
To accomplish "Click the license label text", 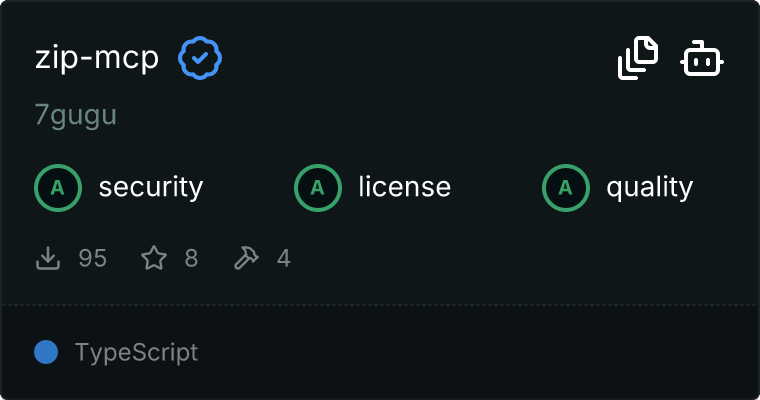I will (x=404, y=187).
